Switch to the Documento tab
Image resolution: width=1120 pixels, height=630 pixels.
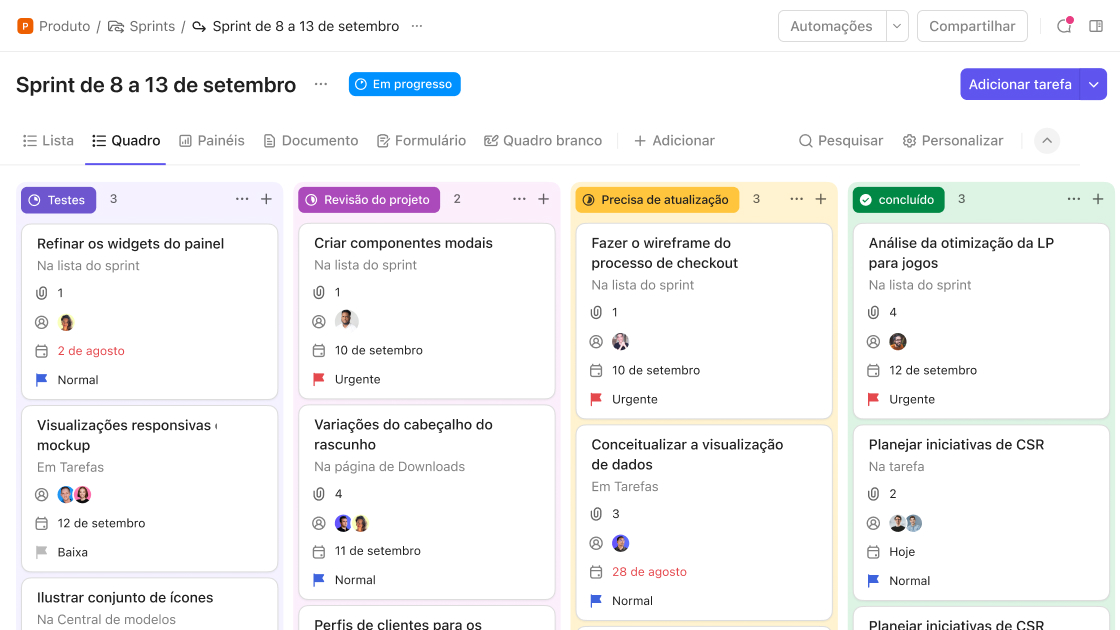(x=311, y=141)
